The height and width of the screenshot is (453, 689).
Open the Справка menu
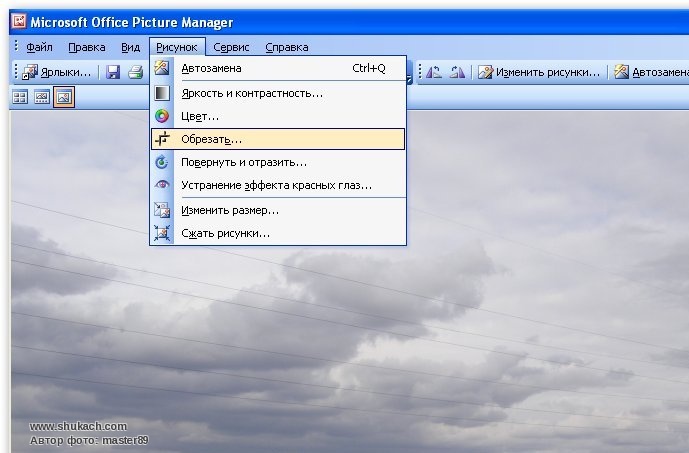click(x=286, y=47)
